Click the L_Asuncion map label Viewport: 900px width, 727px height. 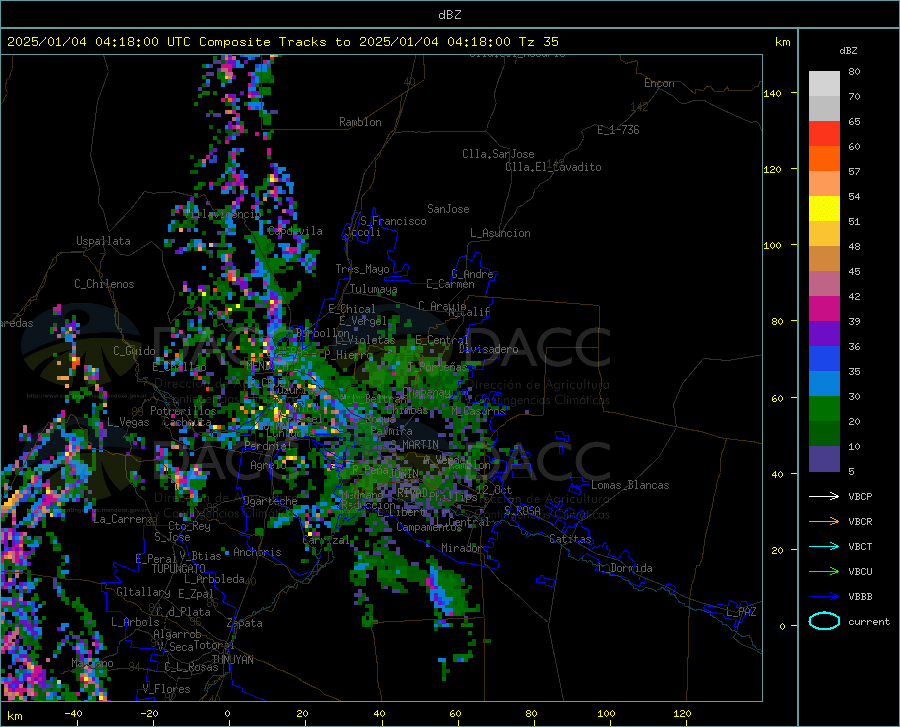coord(500,233)
